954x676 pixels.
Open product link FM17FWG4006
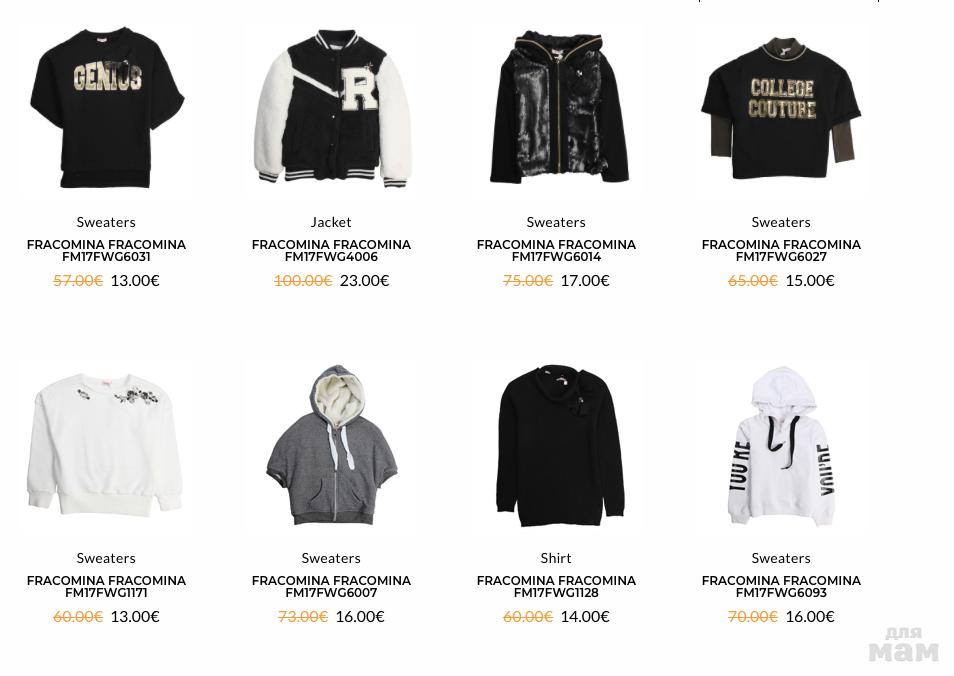tap(332, 251)
